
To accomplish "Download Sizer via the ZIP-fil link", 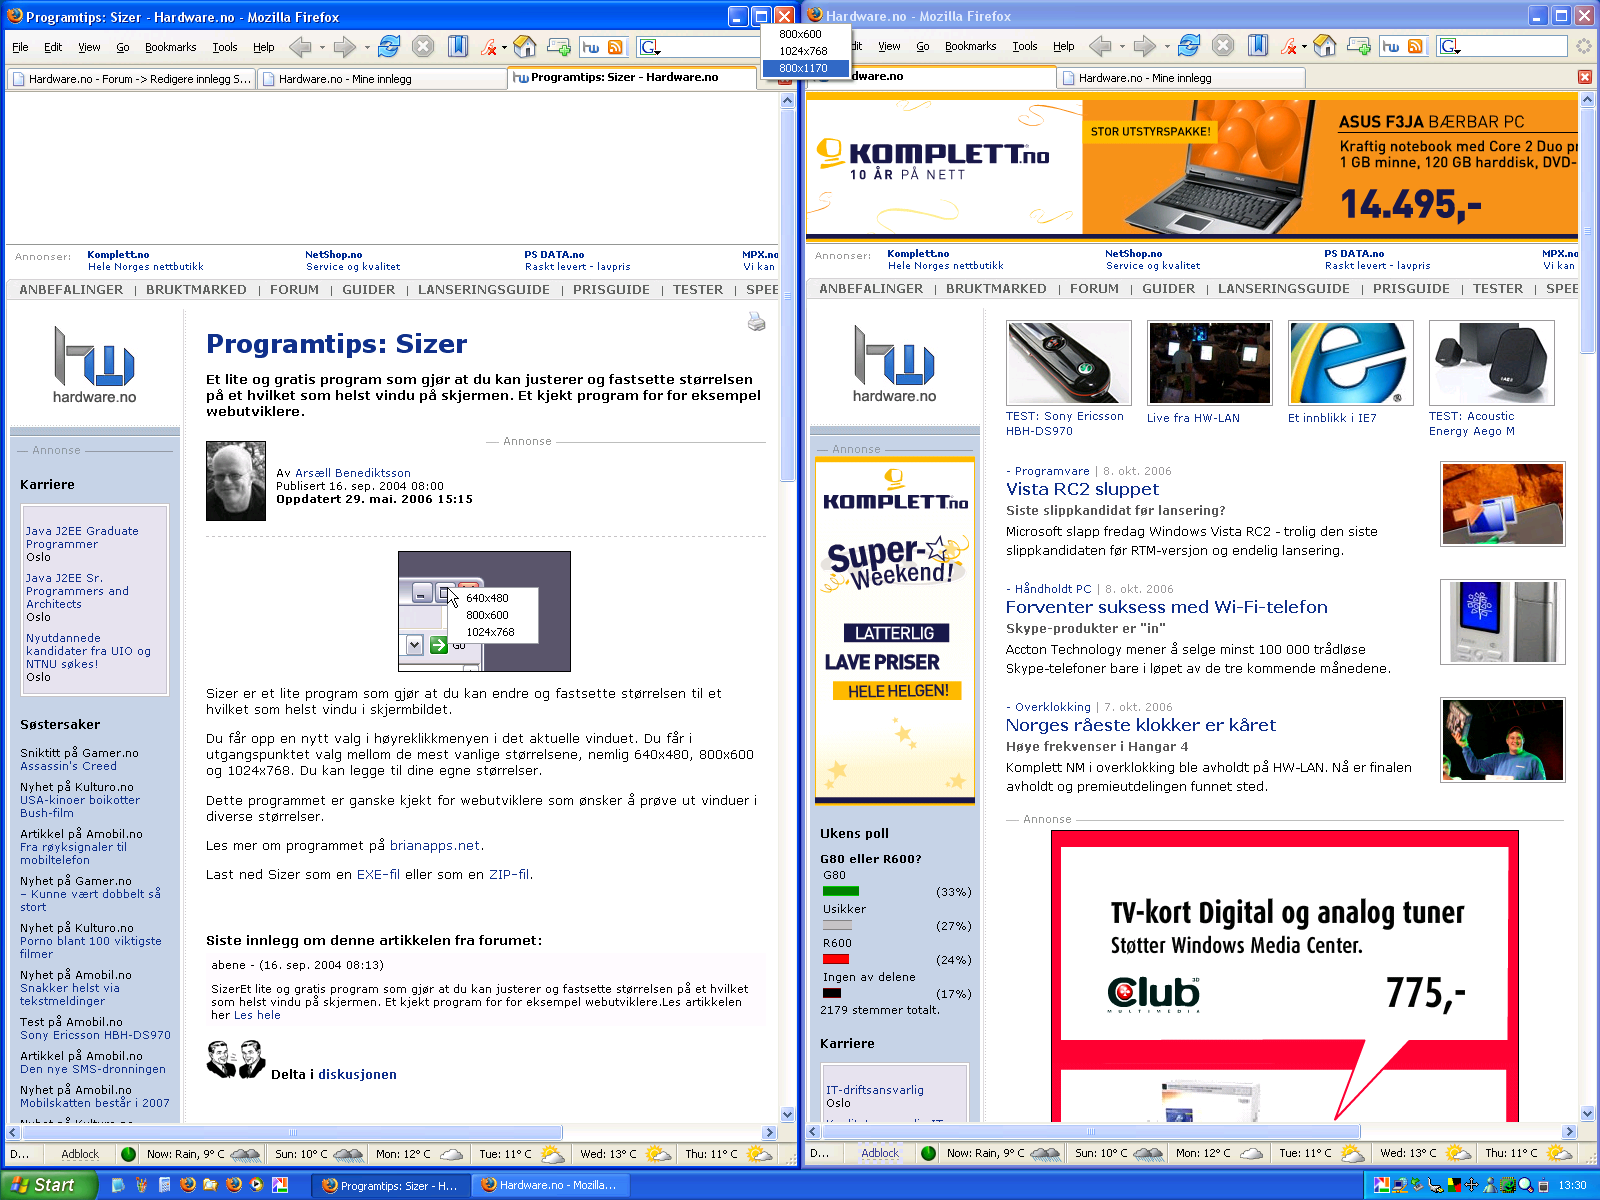I will click(x=509, y=874).
